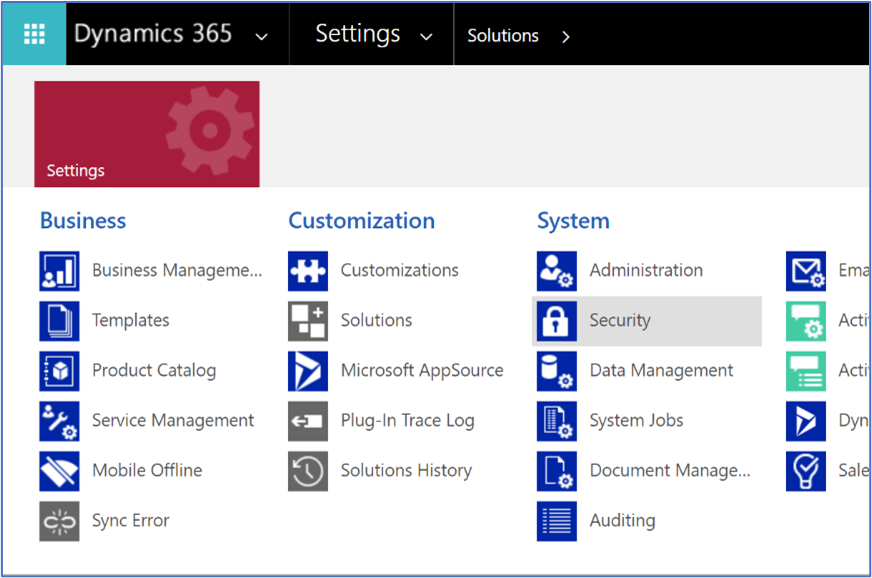Open the Service Management icon

(x=59, y=421)
